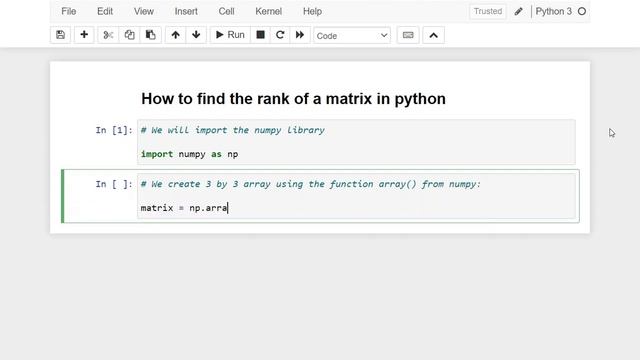This screenshot has width=640, height=360.
Task: Restart kernel and run all fast-forward icon
Action: pos(300,35)
